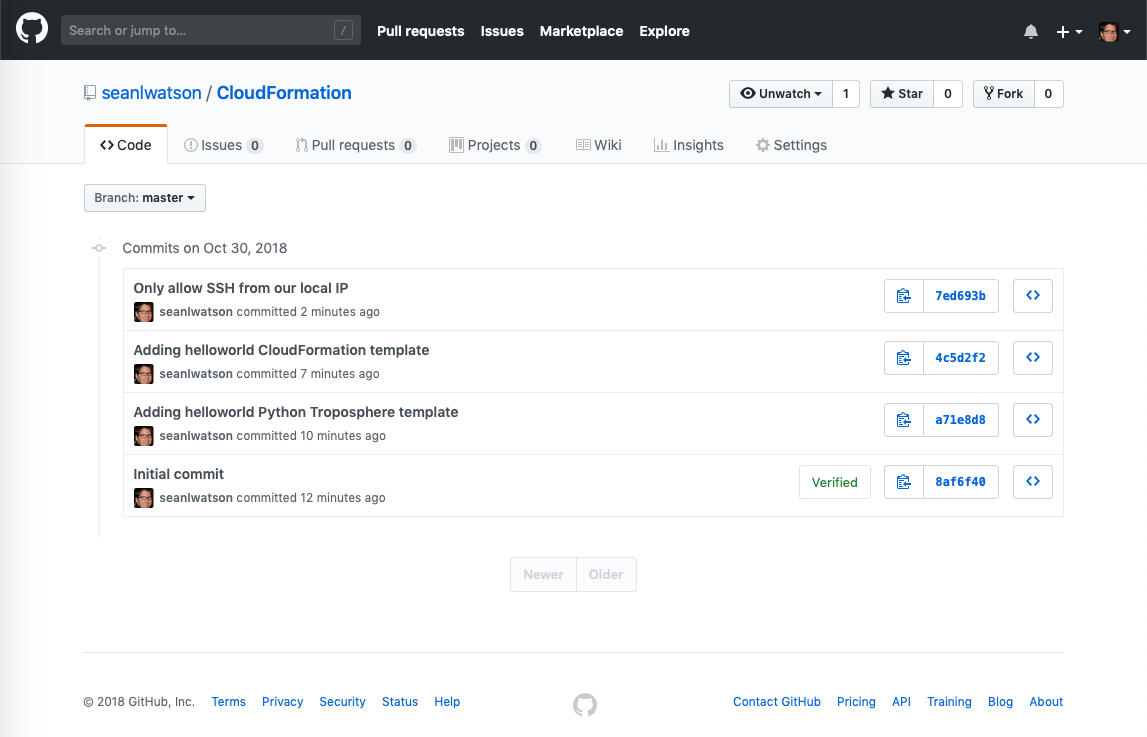Open the Security footer link
The height and width of the screenshot is (737, 1147).
(x=342, y=702)
